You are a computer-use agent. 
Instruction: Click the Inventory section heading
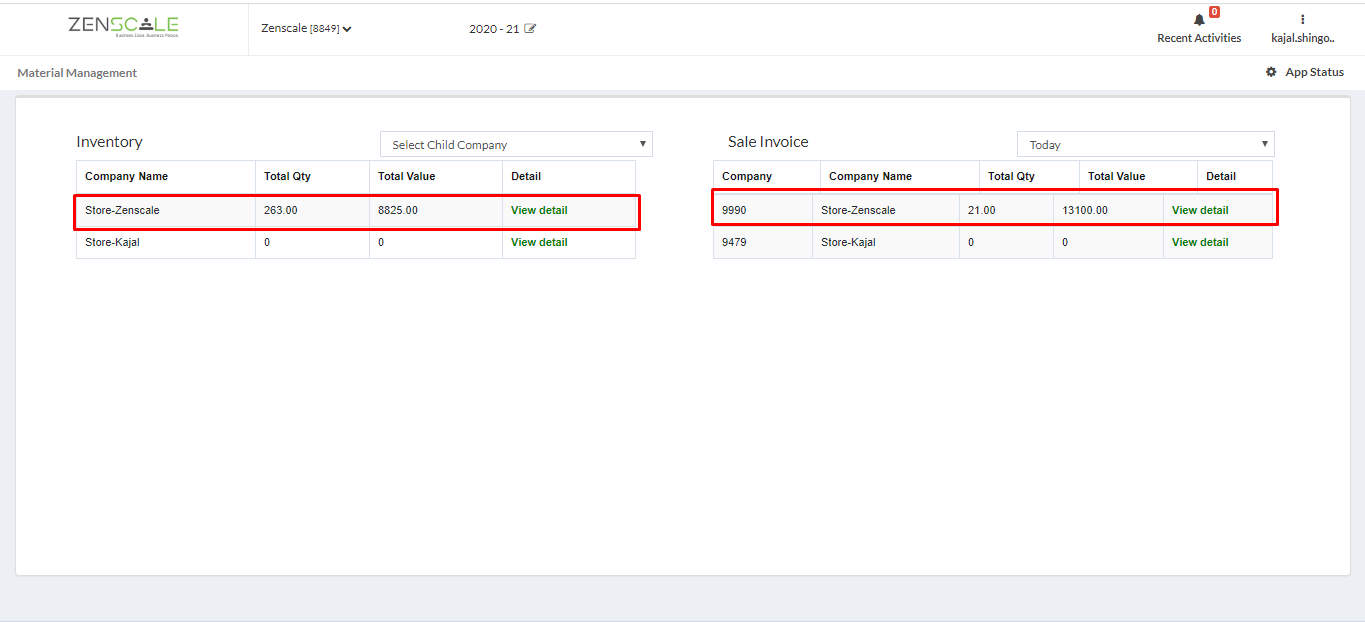click(x=109, y=142)
